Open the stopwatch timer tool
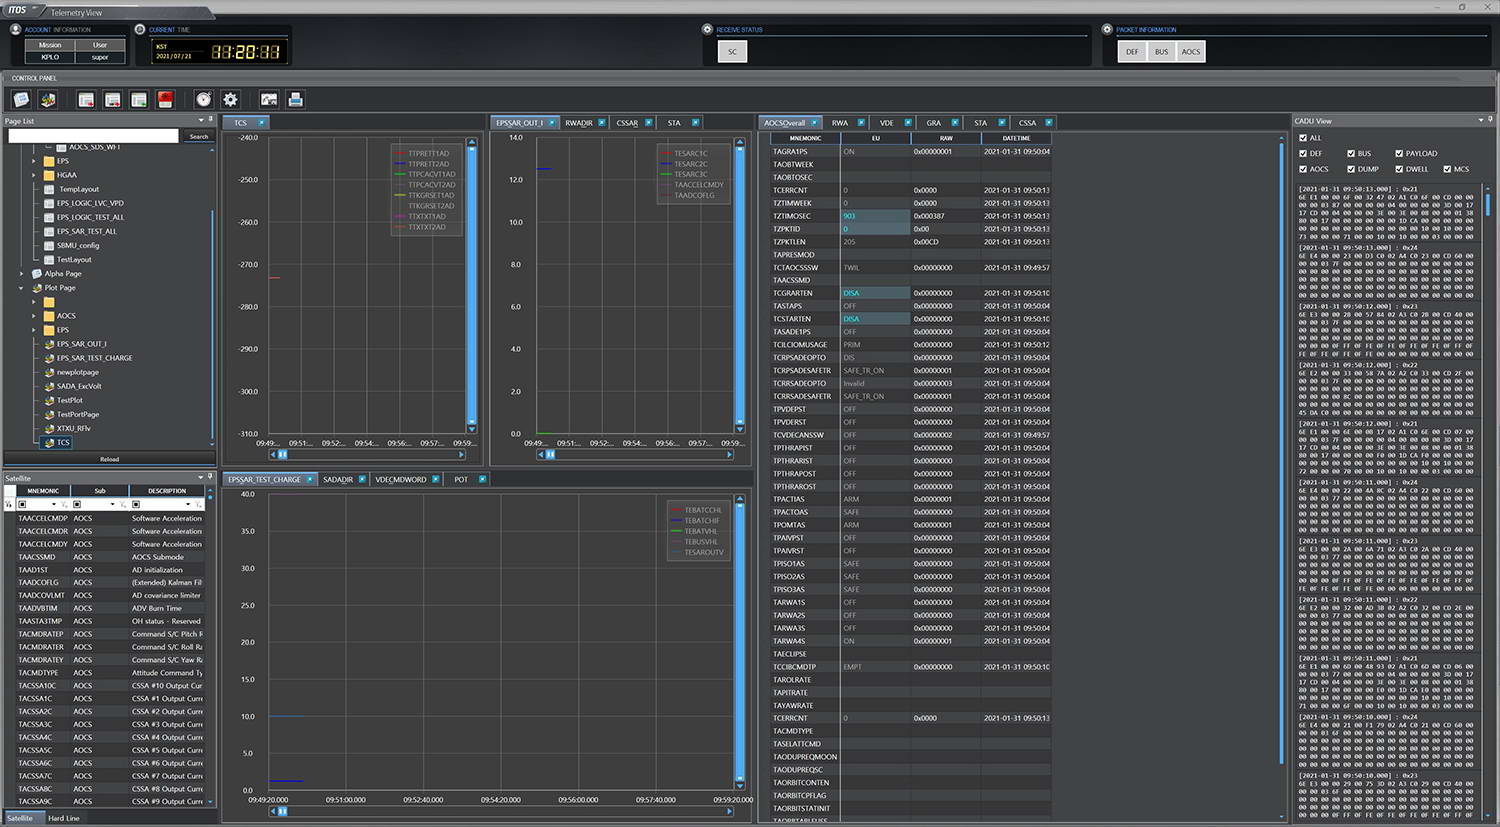The image size is (1500, 827). pyautogui.click(x=204, y=99)
